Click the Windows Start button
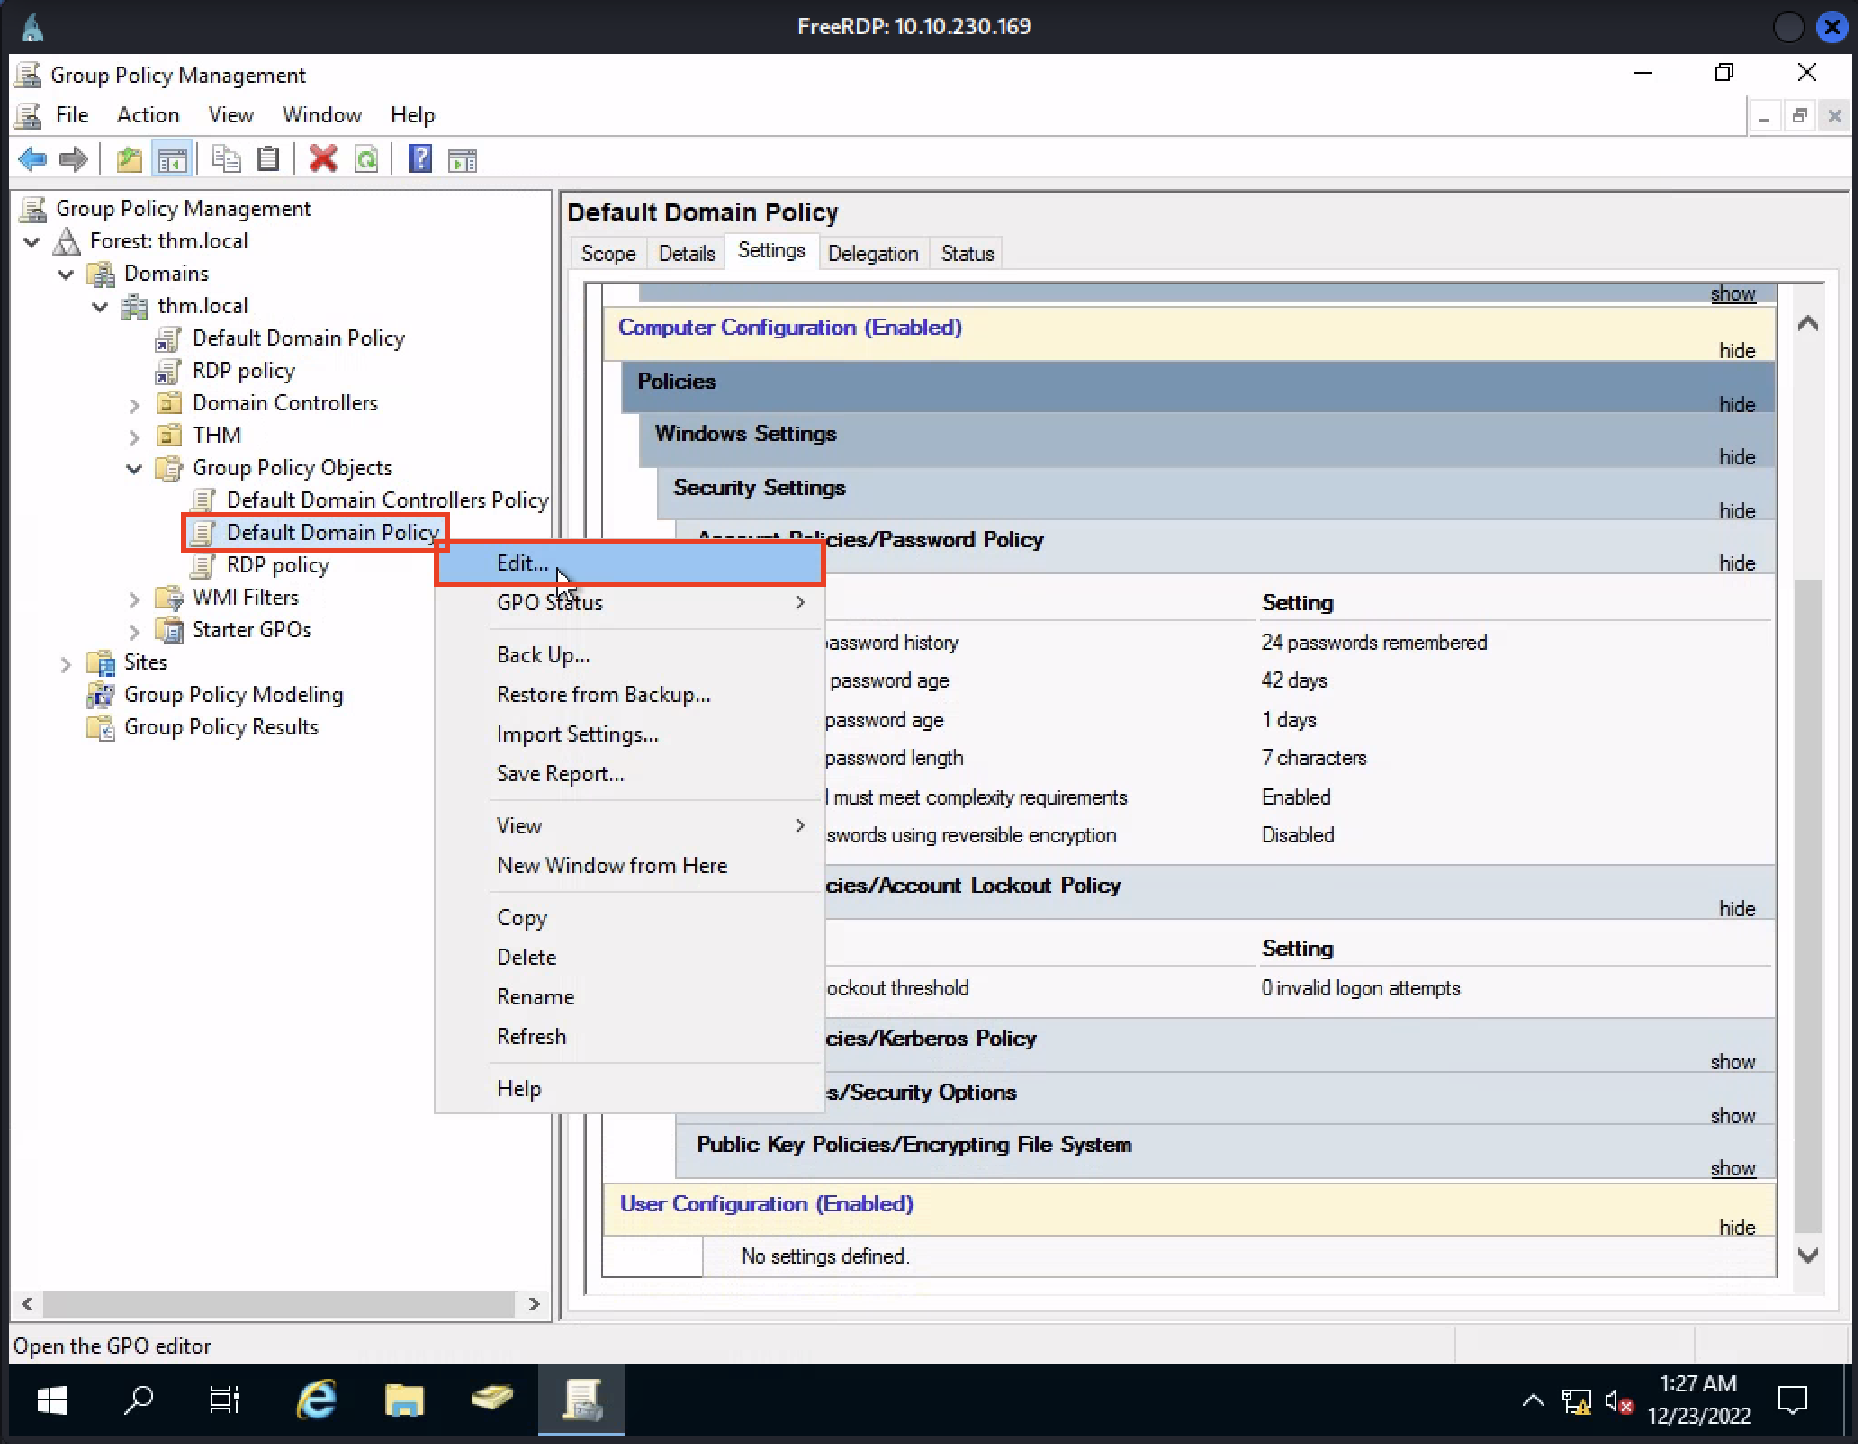1858x1444 pixels. pyautogui.click(x=52, y=1400)
